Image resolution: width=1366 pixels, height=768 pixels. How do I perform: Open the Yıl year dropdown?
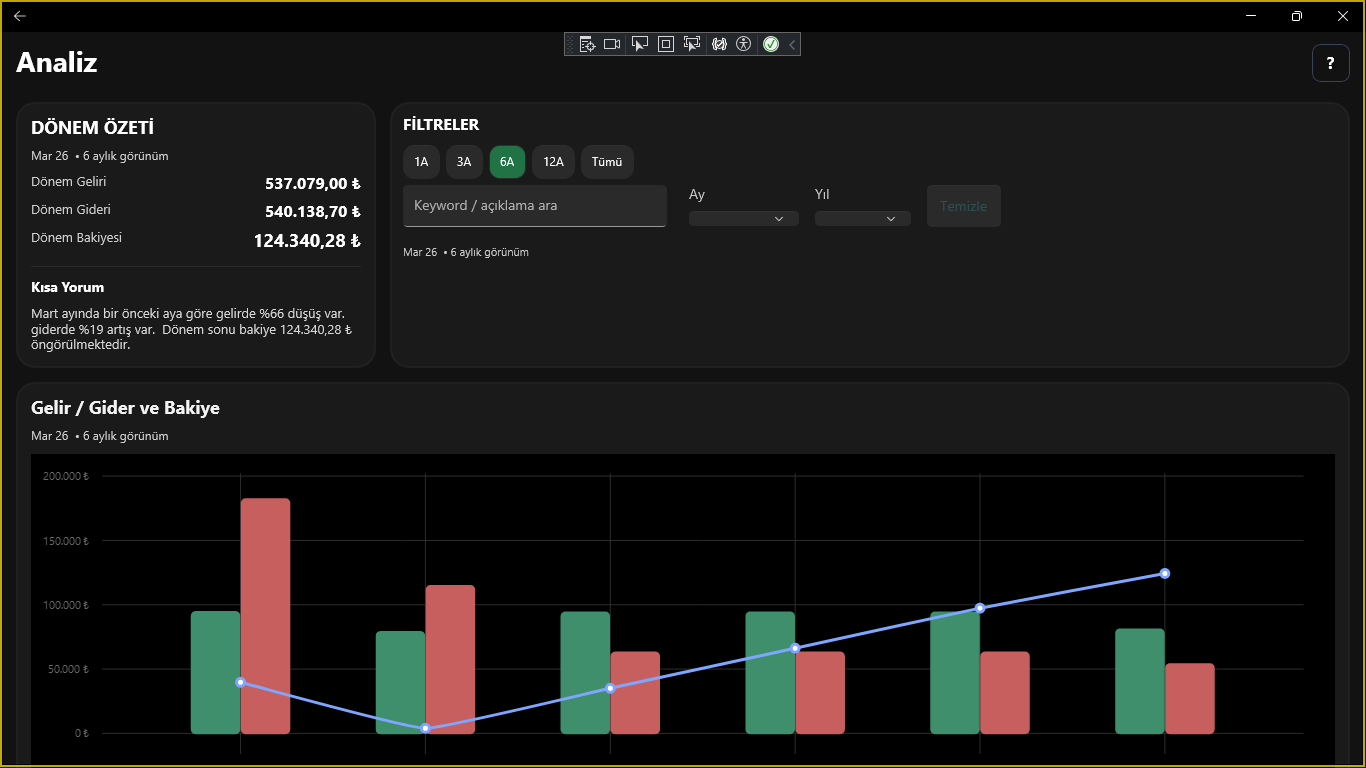click(862, 218)
